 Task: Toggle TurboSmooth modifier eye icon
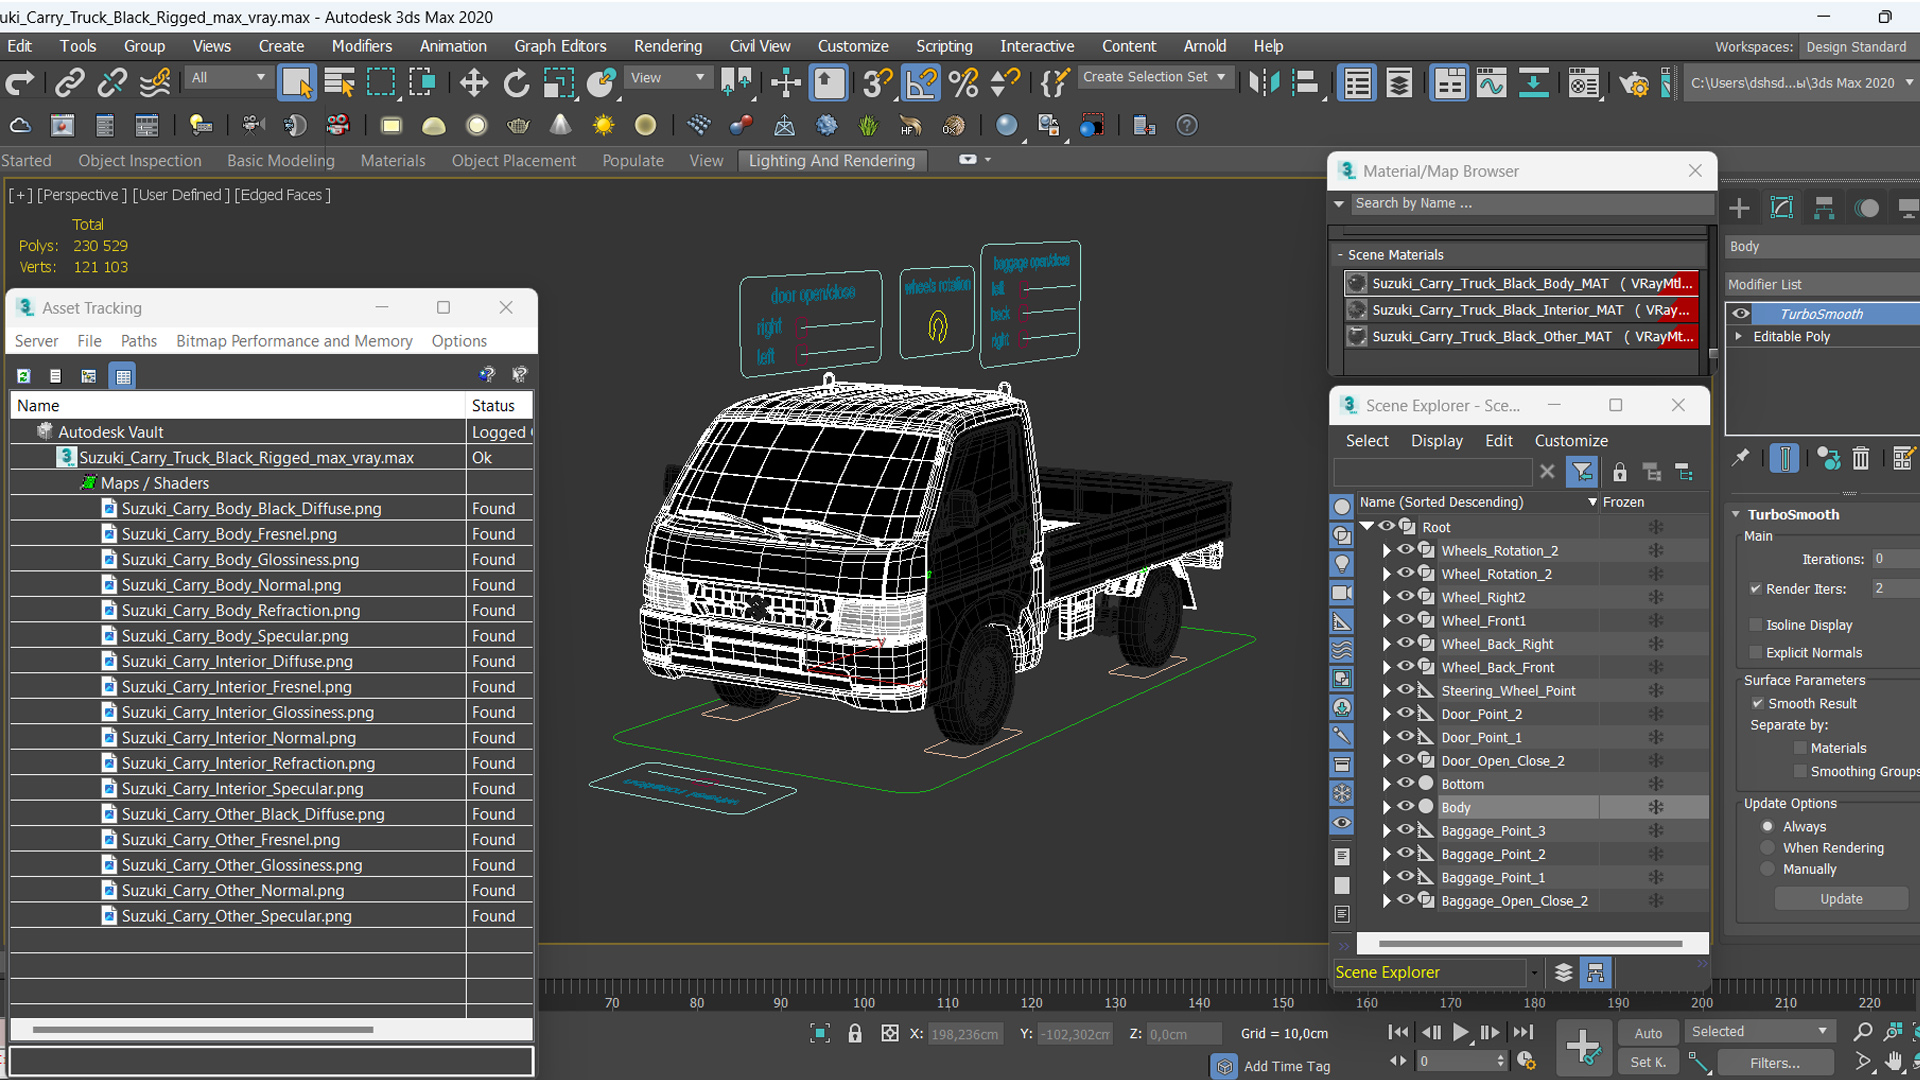pyautogui.click(x=1741, y=313)
